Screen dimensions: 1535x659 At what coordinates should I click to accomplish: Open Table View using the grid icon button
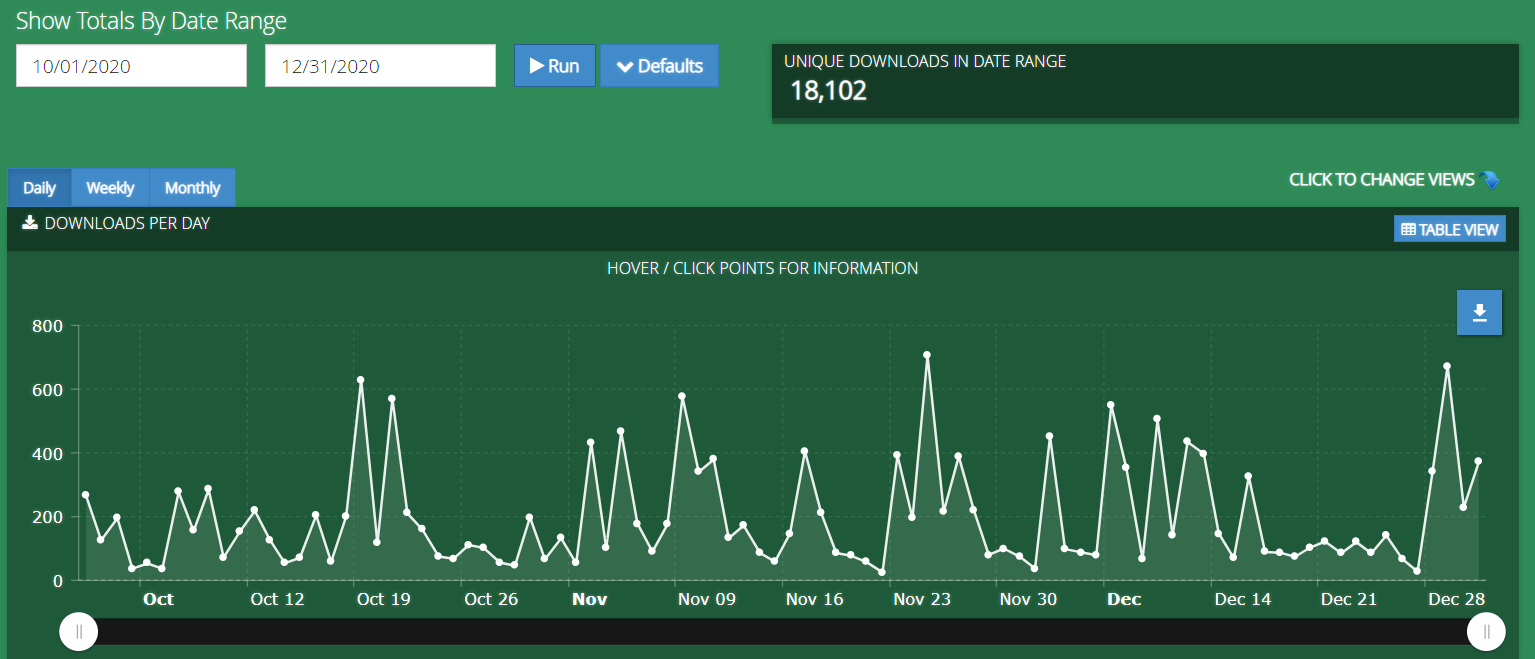tap(1449, 229)
